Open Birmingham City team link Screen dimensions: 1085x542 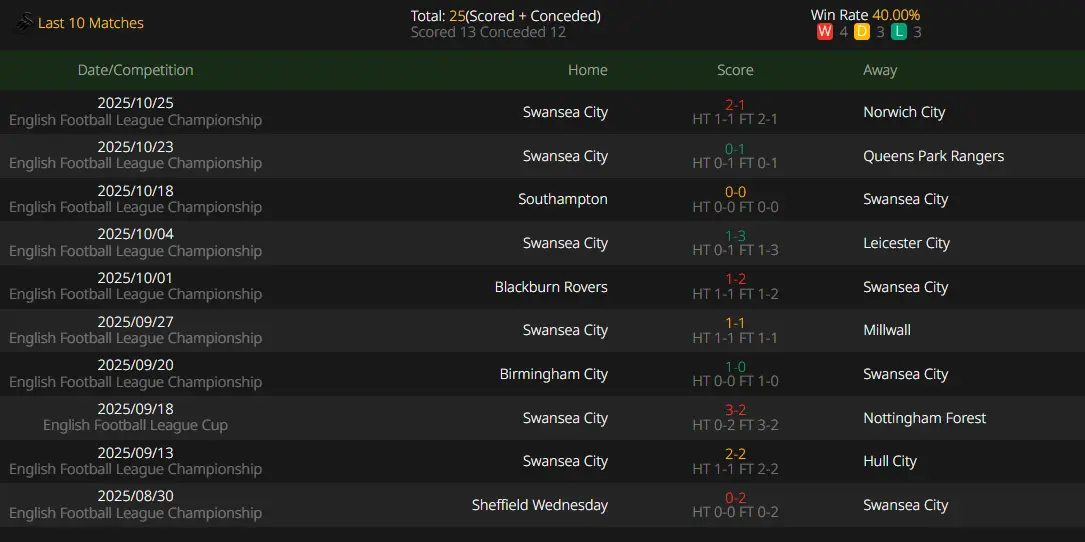coord(554,374)
